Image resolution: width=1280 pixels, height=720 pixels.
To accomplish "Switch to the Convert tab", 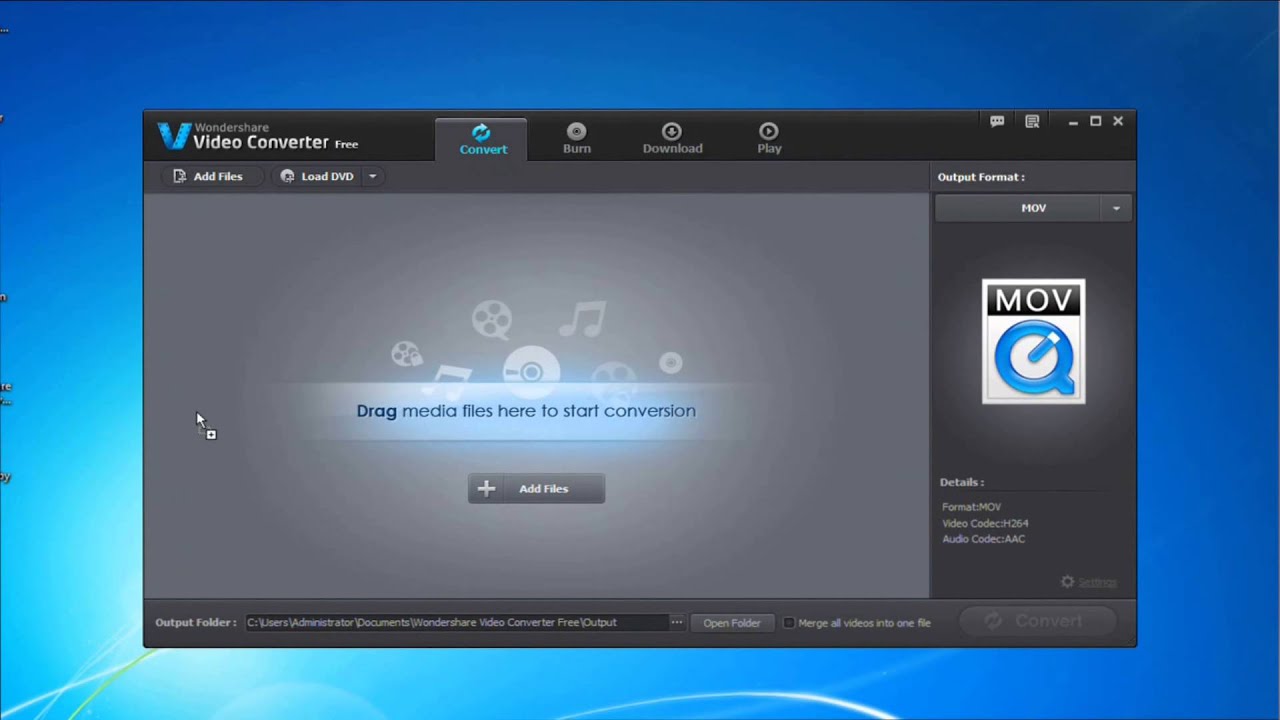I will click(483, 139).
